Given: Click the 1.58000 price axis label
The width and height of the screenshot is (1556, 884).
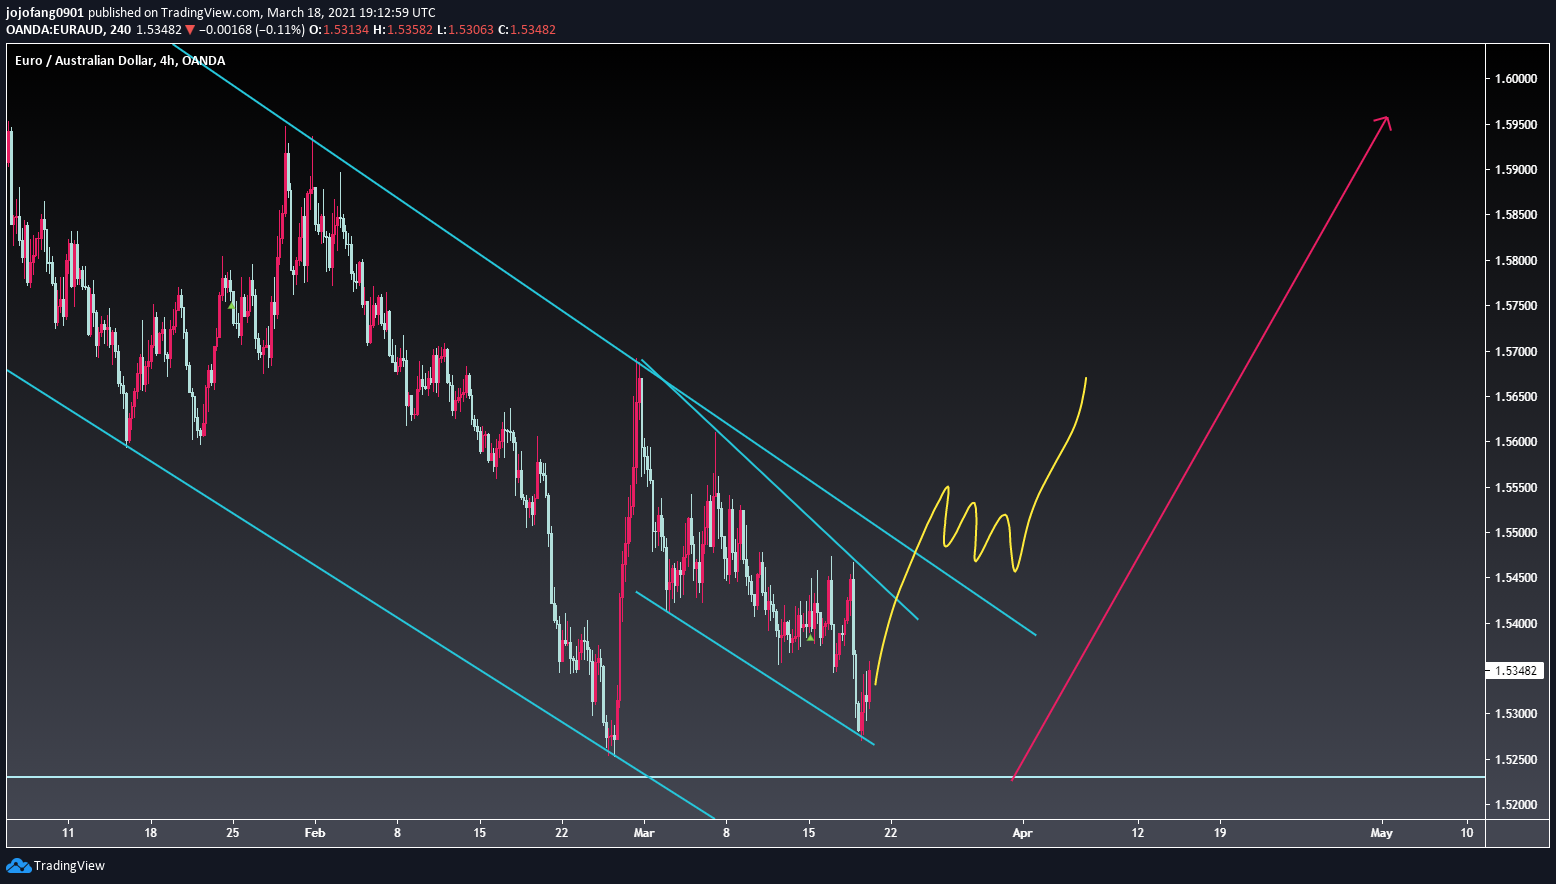Looking at the screenshot, I should tap(1516, 261).
